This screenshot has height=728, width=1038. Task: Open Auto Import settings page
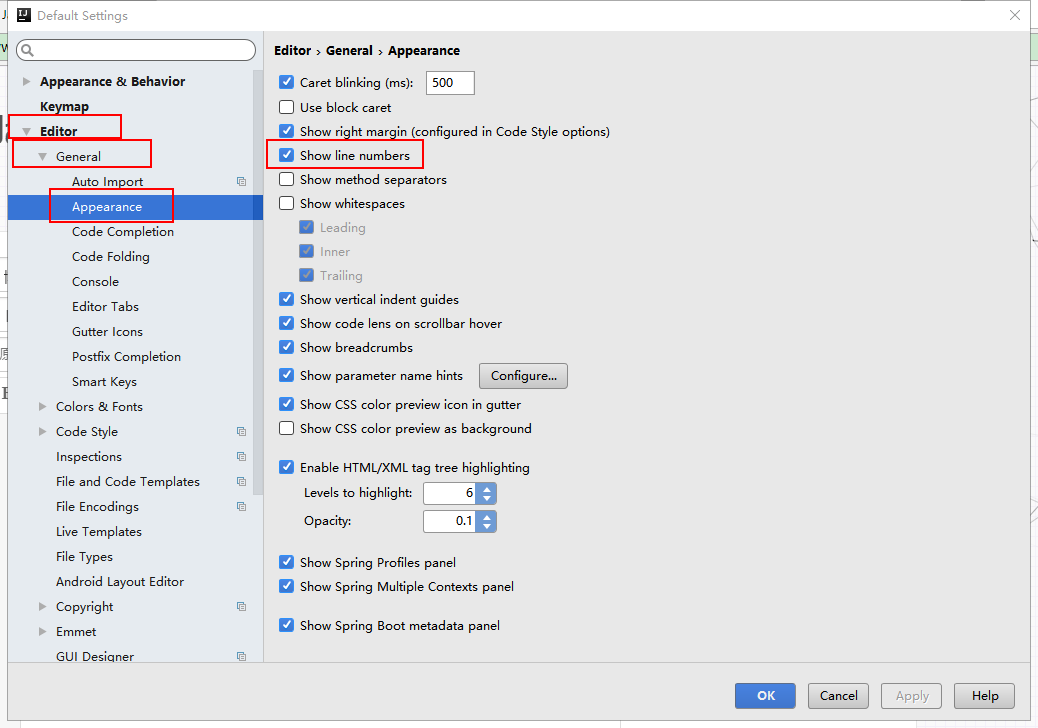[x=107, y=181]
